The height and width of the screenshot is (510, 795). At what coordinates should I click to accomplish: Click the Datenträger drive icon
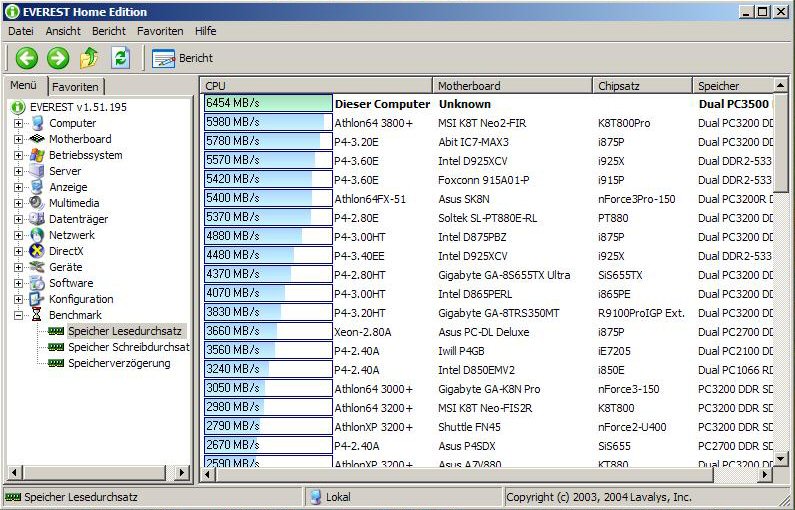click(x=37, y=219)
